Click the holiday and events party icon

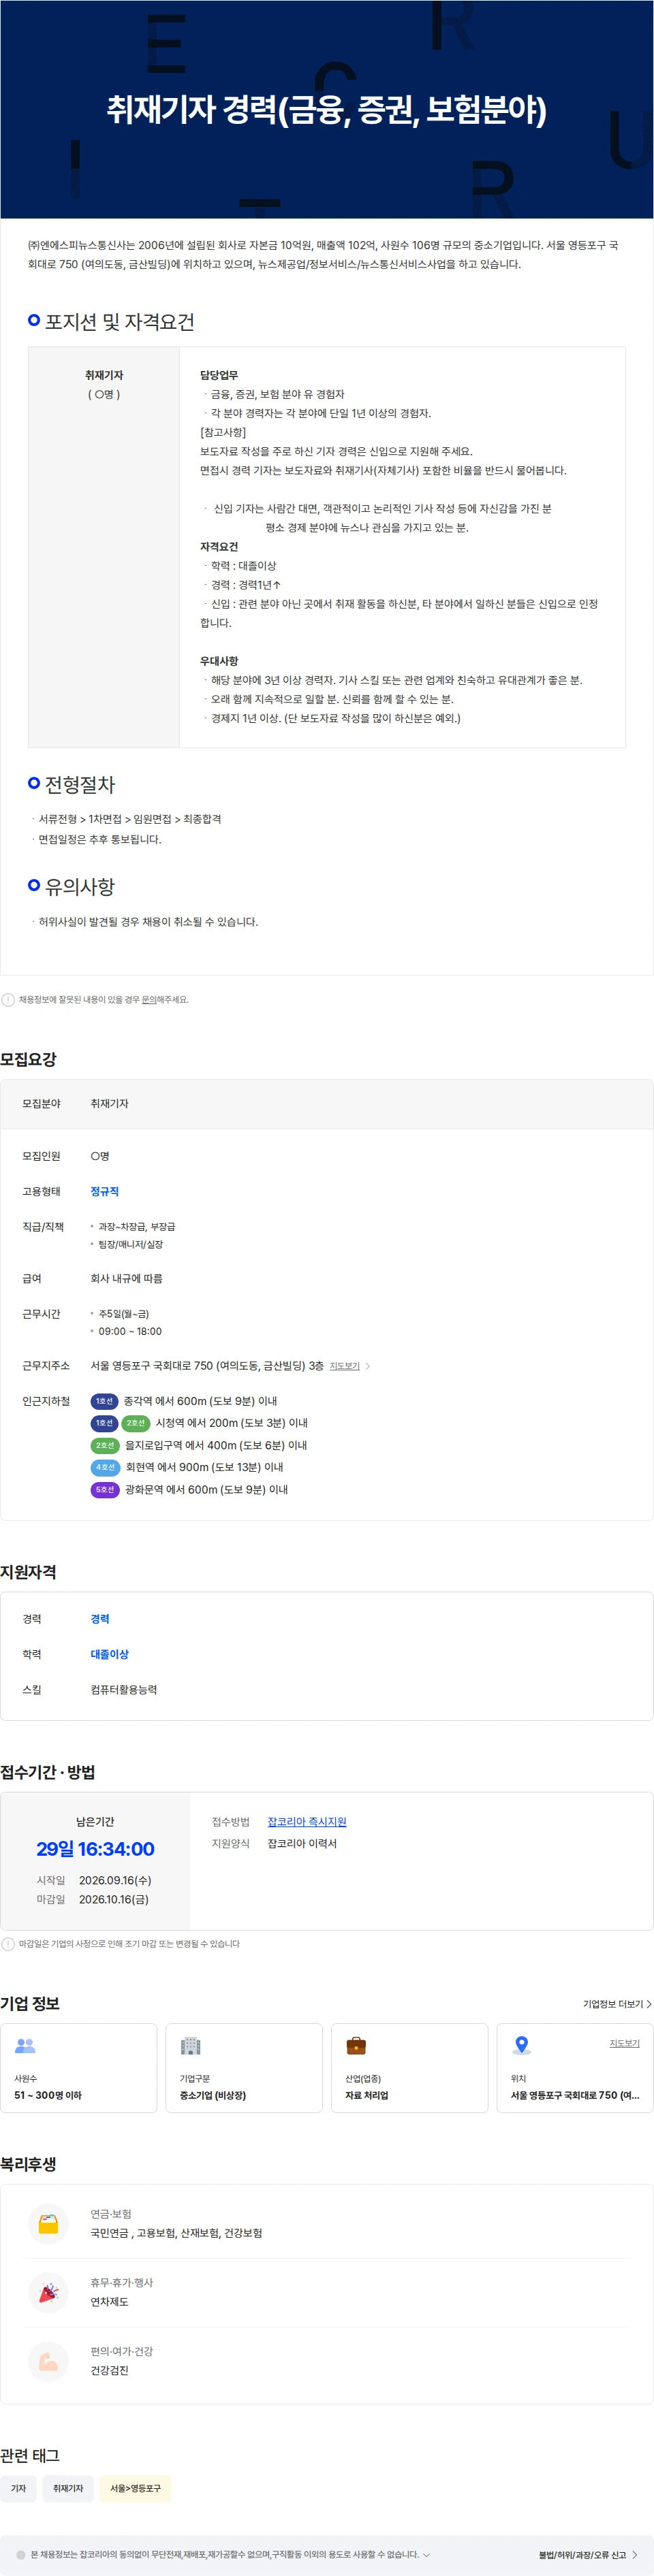[48, 2292]
